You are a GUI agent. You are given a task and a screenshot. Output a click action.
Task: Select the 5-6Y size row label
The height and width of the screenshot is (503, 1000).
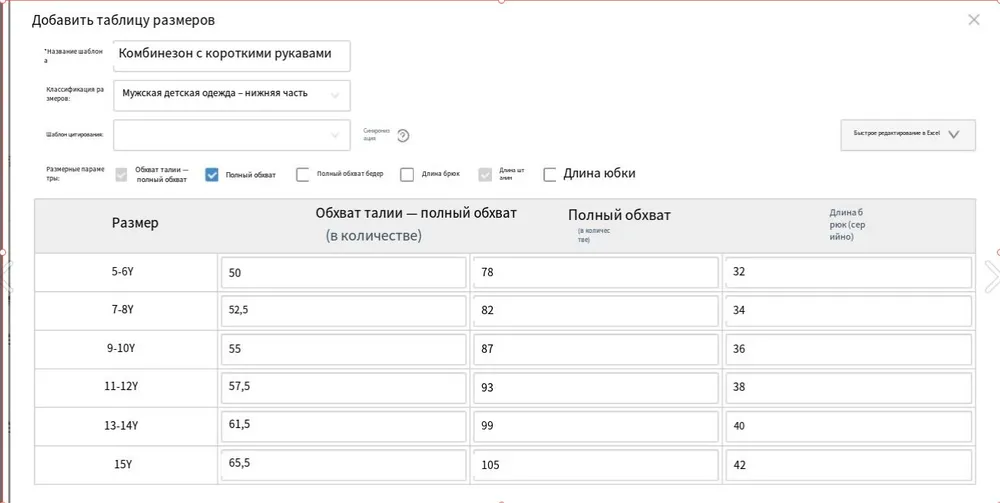[122, 271]
